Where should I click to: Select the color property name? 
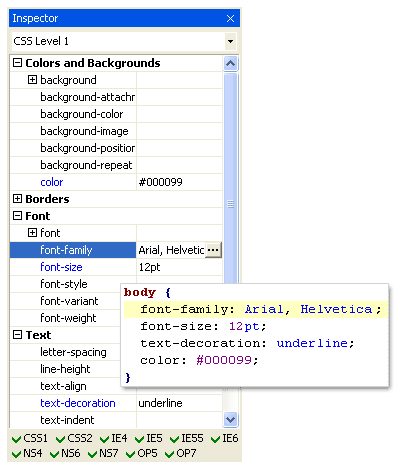pos(52,182)
